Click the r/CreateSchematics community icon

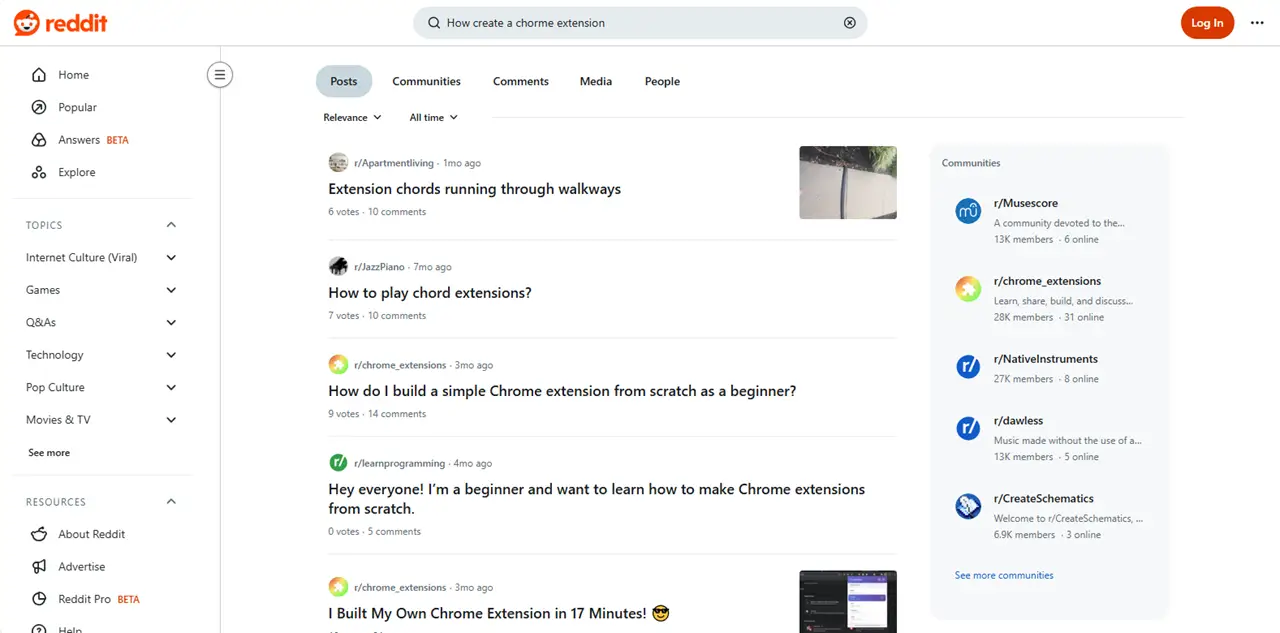(x=968, y=507)
